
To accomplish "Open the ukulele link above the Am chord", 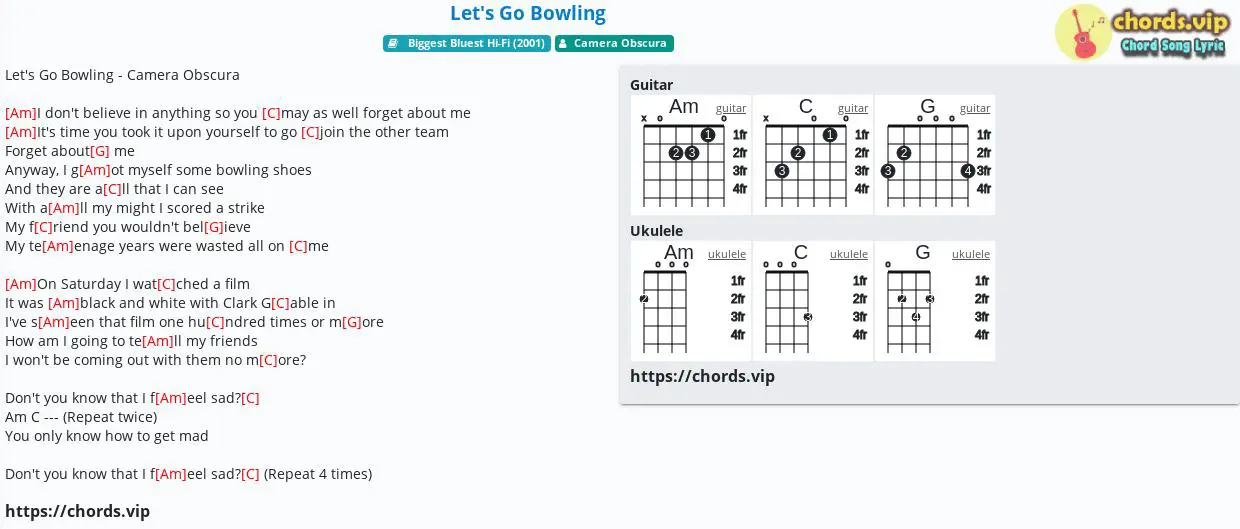I will pos(727,254).
